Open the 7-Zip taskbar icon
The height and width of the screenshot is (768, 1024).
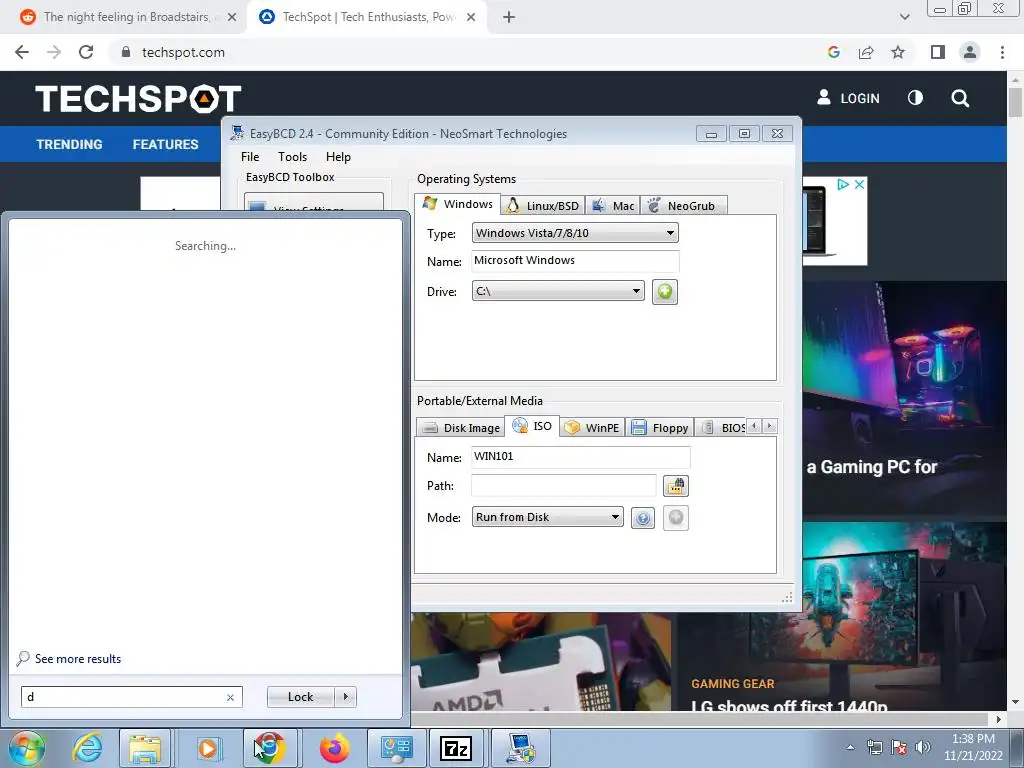tap(456, 748)
